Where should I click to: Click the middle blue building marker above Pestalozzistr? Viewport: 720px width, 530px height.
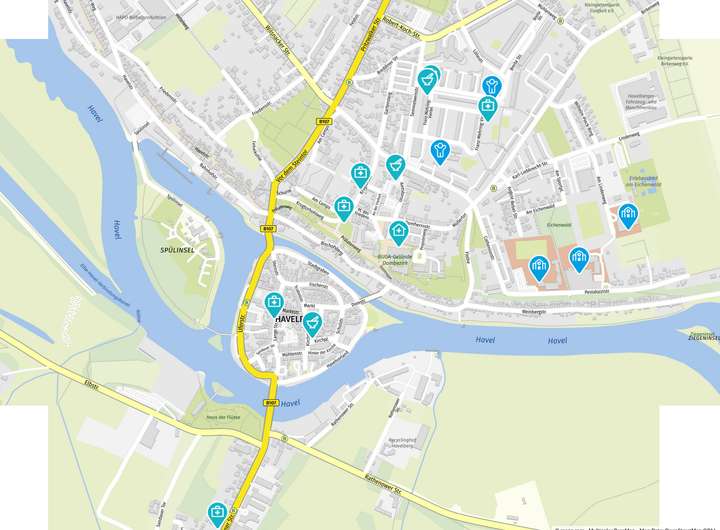point(579,259)
